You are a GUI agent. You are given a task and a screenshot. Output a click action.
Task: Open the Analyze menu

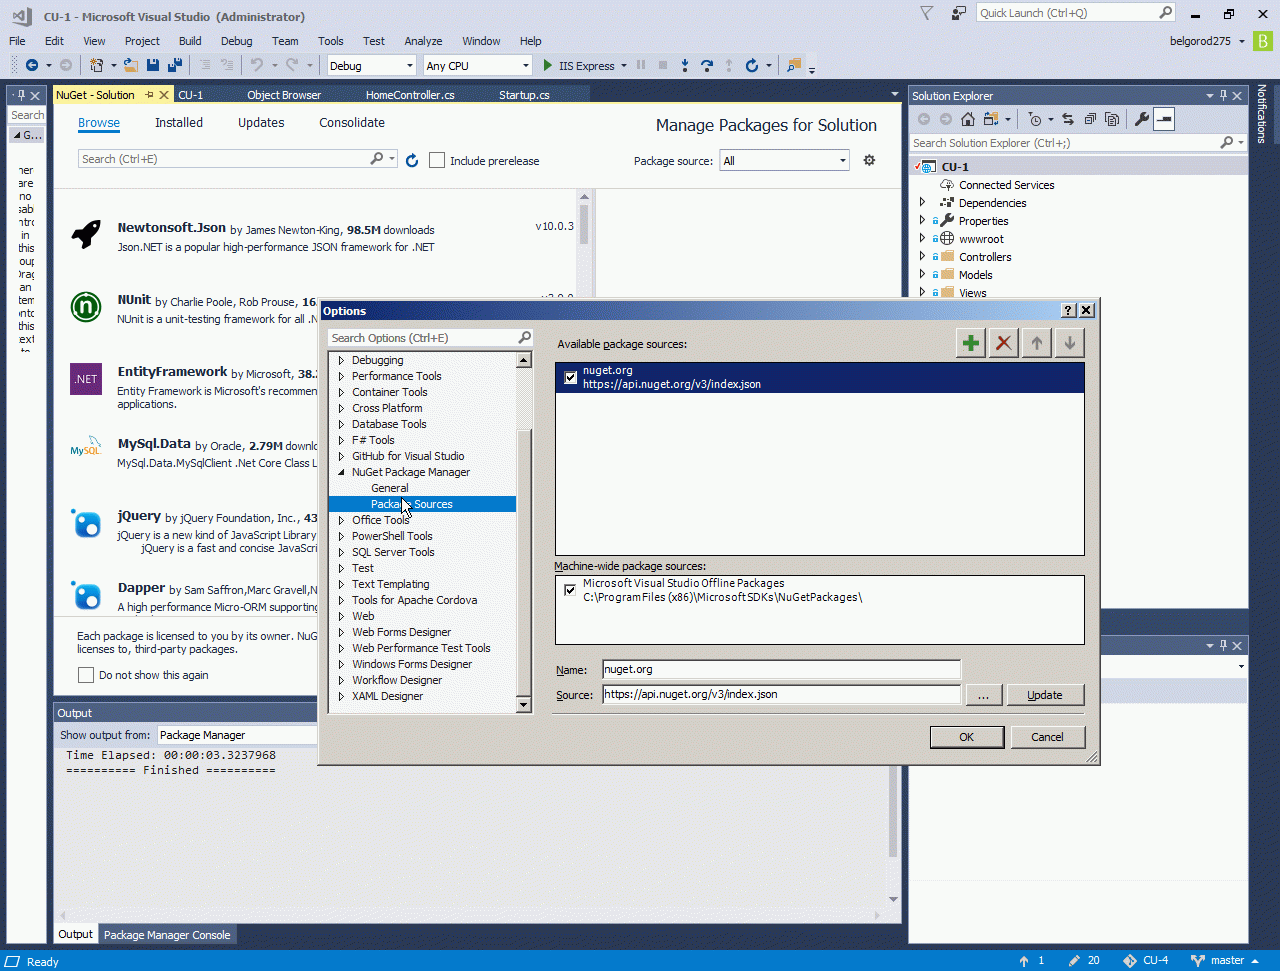[x=423, y=41]
